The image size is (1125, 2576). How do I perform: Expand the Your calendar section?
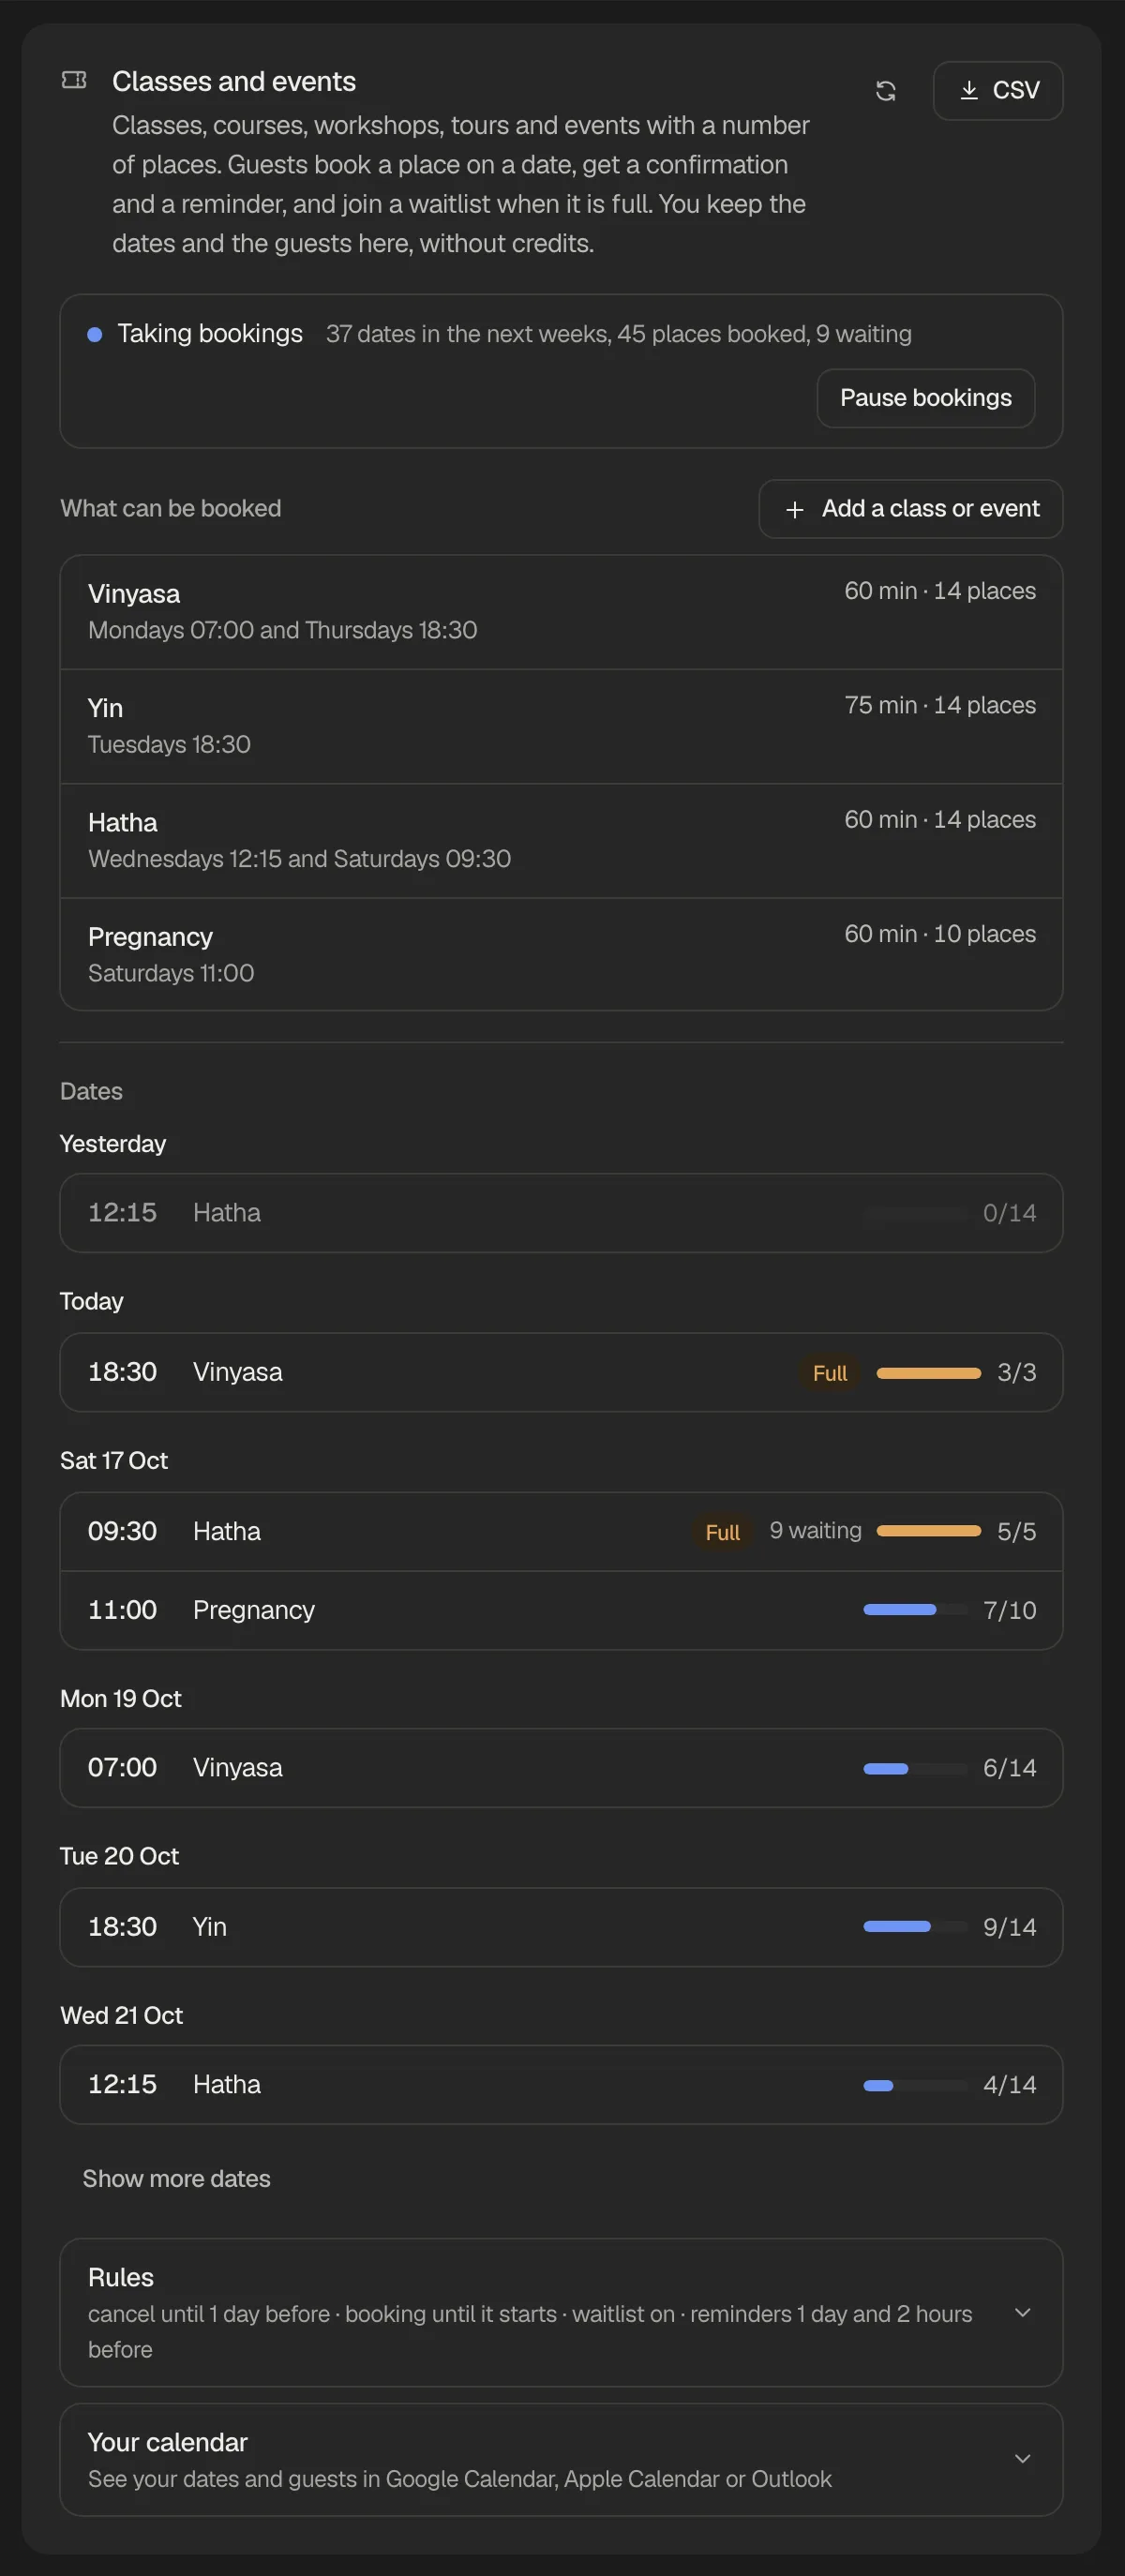(x=561, y=2459)
